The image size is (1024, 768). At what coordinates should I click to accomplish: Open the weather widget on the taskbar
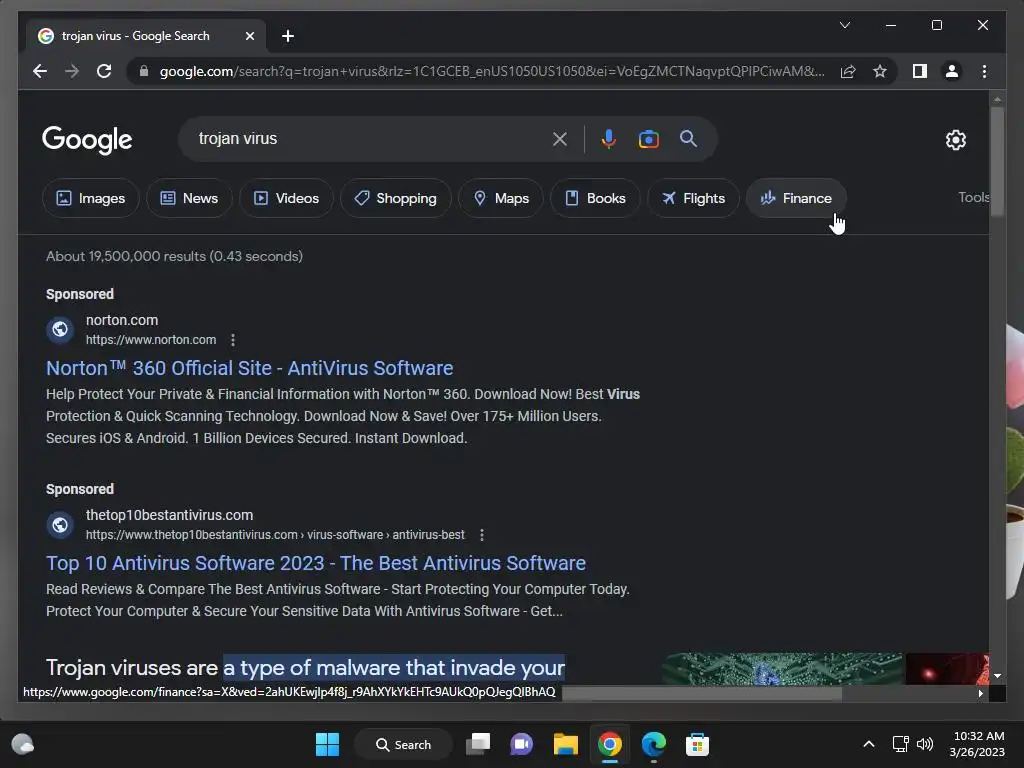[x=23, y=744]
